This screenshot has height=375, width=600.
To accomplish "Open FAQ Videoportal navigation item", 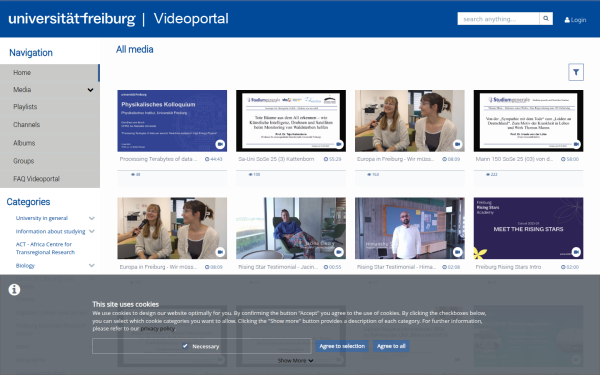I will click(x=50, y=179).
